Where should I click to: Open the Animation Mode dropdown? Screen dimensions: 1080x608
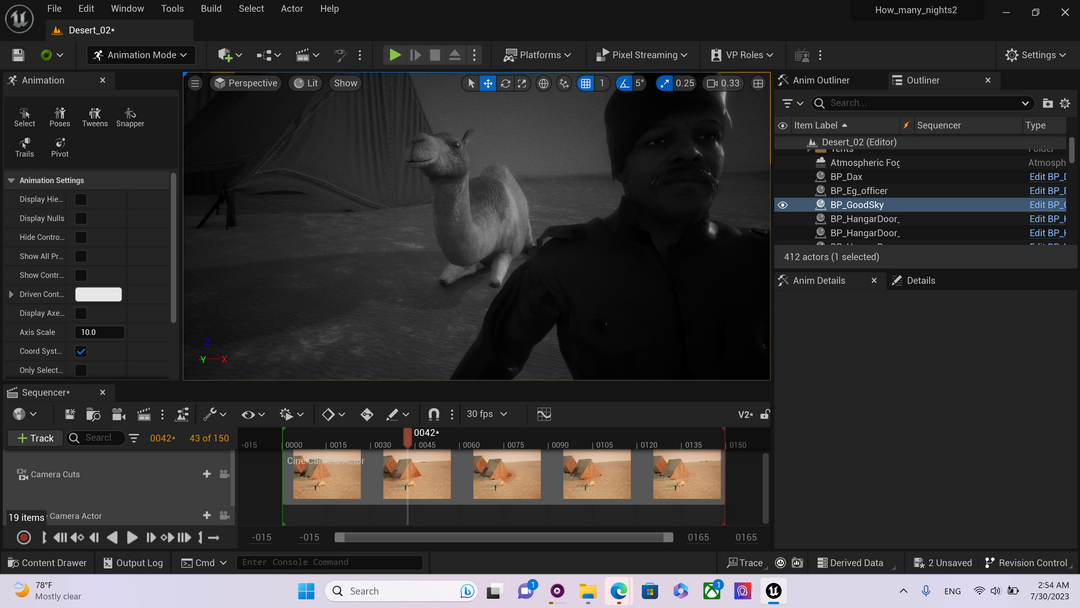pos(140,55)
